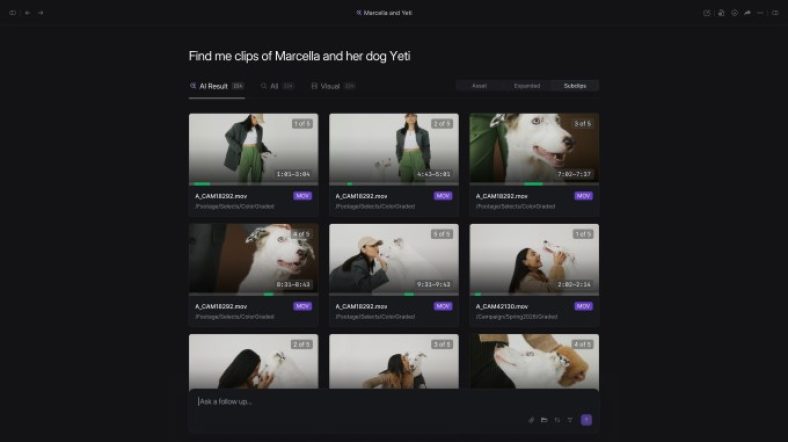Click the folder icon in follow-up box
788x442 pixels.
pyautogui.click(x=545, y=420)
